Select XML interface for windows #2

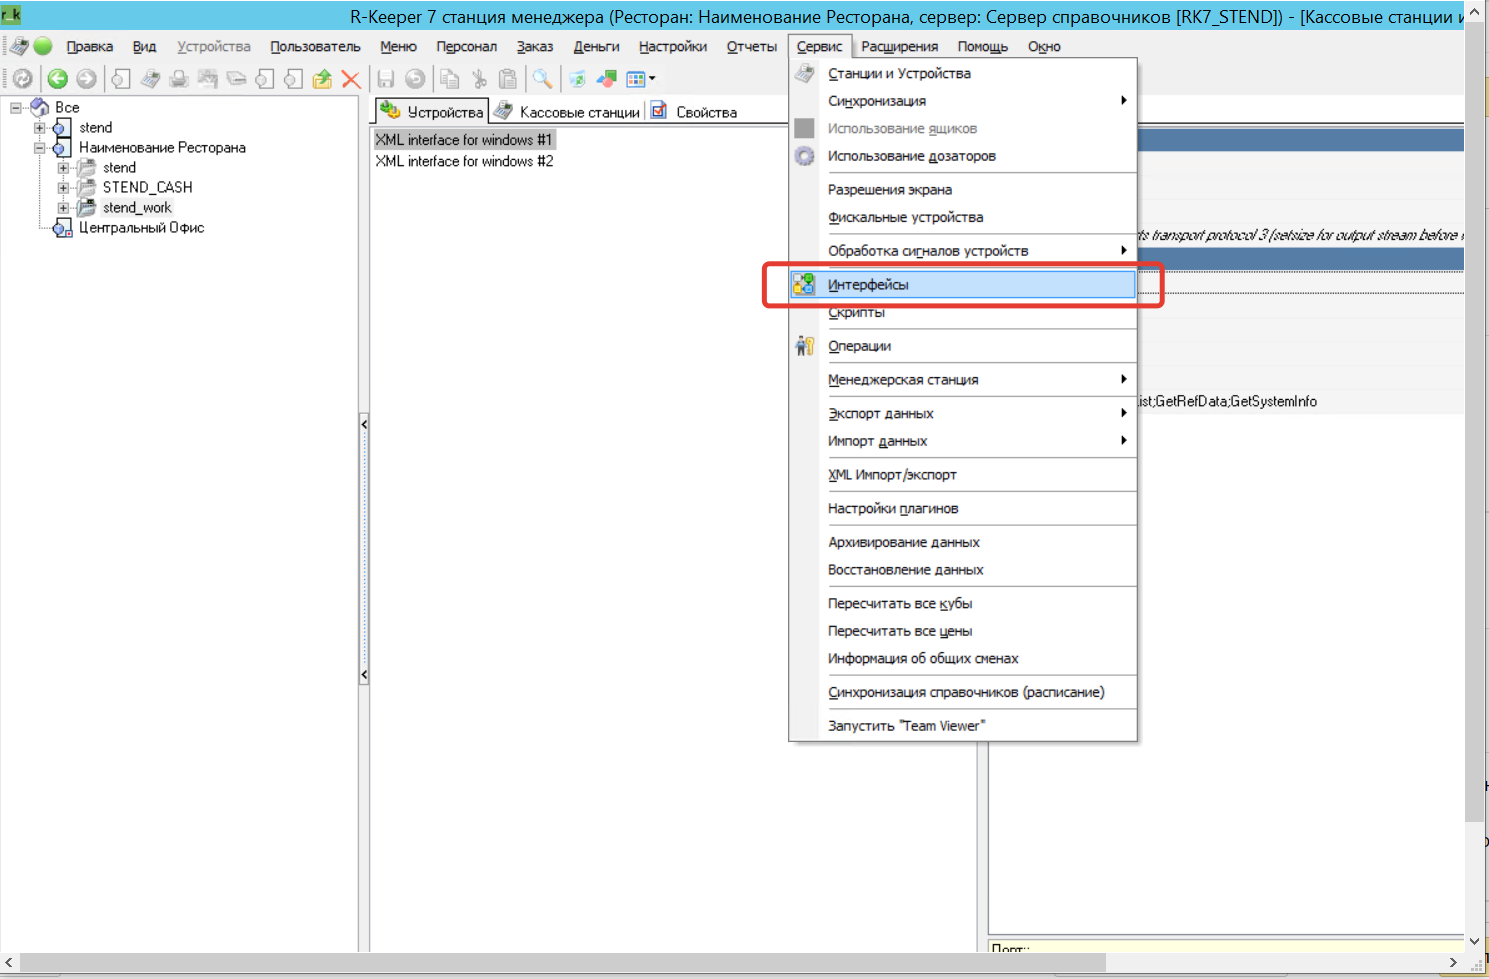[x=464, y=161]
